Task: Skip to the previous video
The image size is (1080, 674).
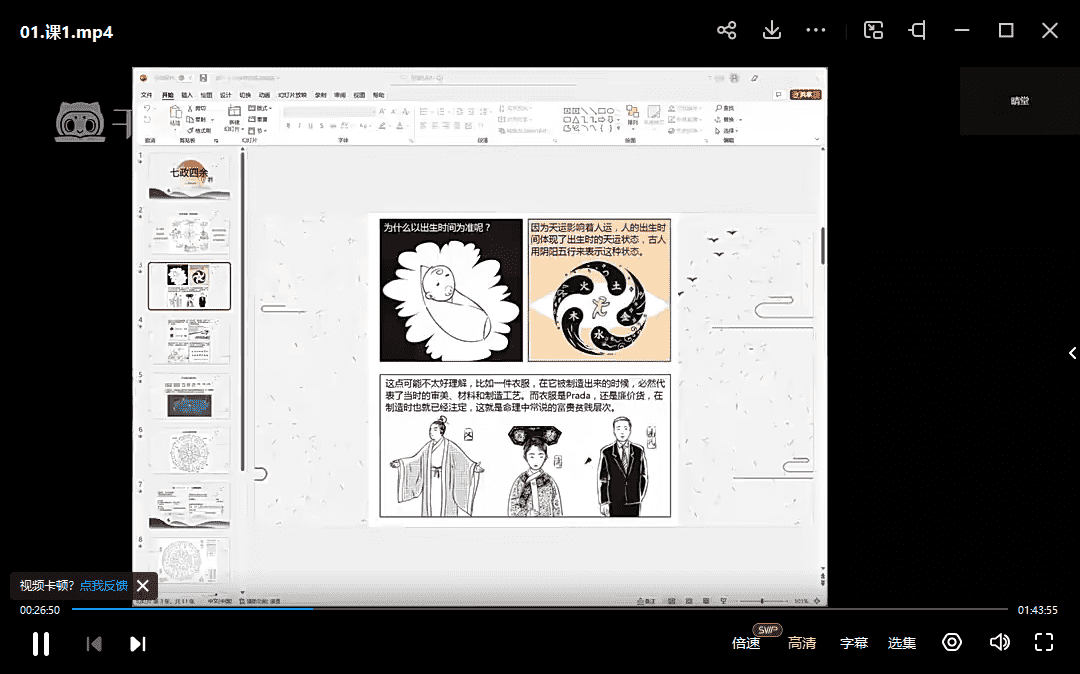Action: coord(94,643)
